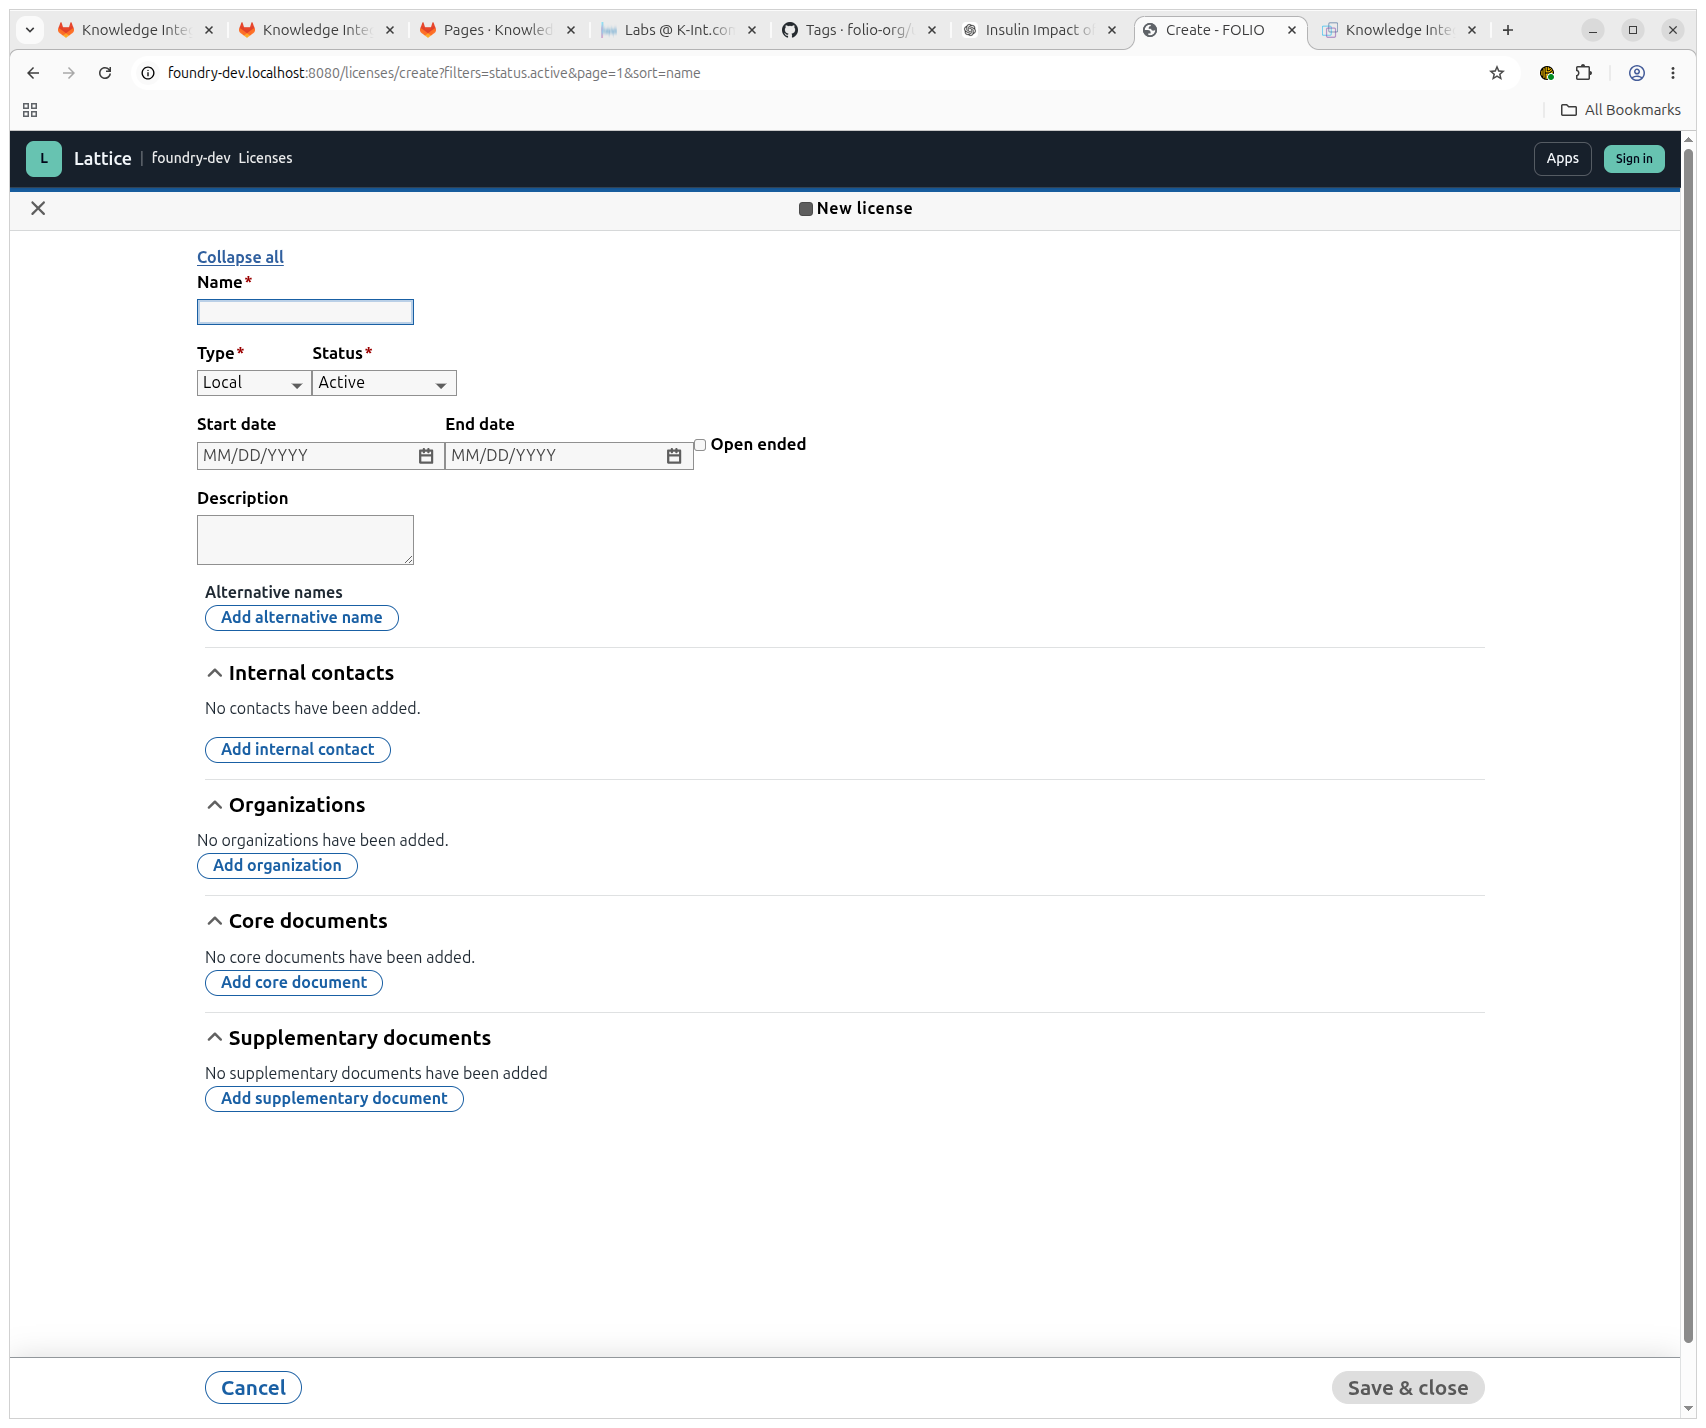Bookmark this page with the star icon
The image size is (1706, 1428).
[x=1497, y=73]
